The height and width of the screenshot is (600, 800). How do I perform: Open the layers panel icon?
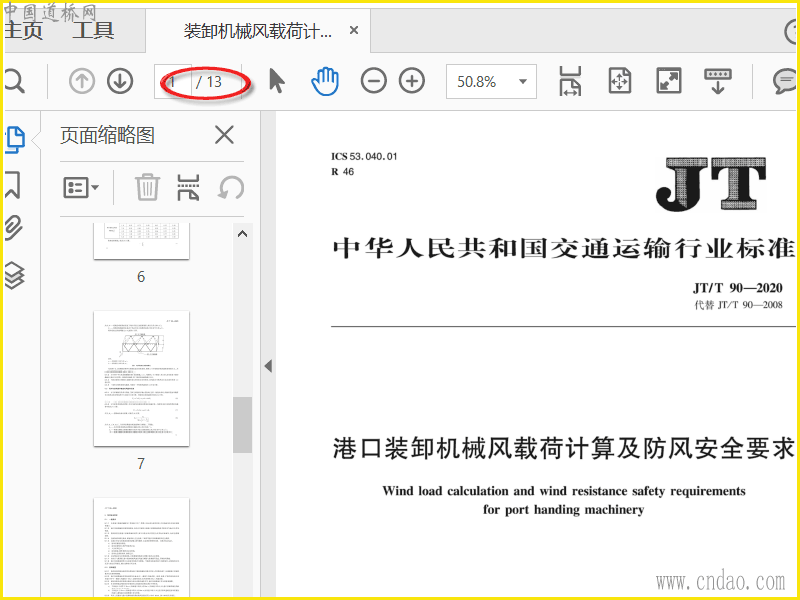pyautogui.click(x=14, y=276)
